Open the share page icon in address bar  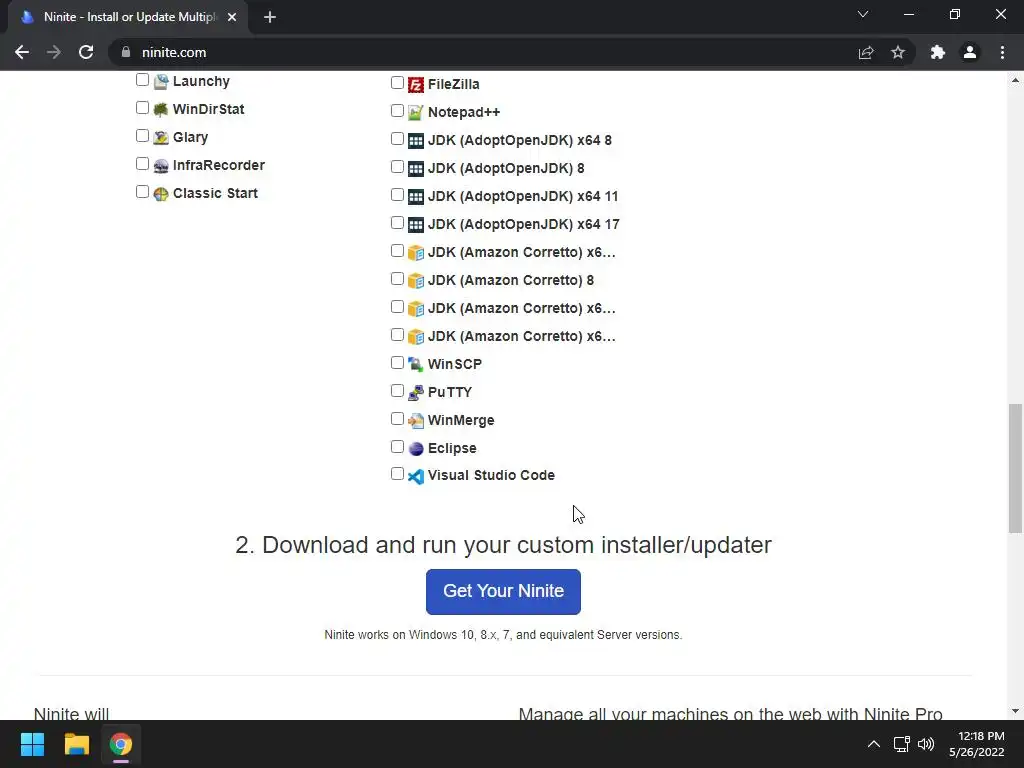pos(866,52)
